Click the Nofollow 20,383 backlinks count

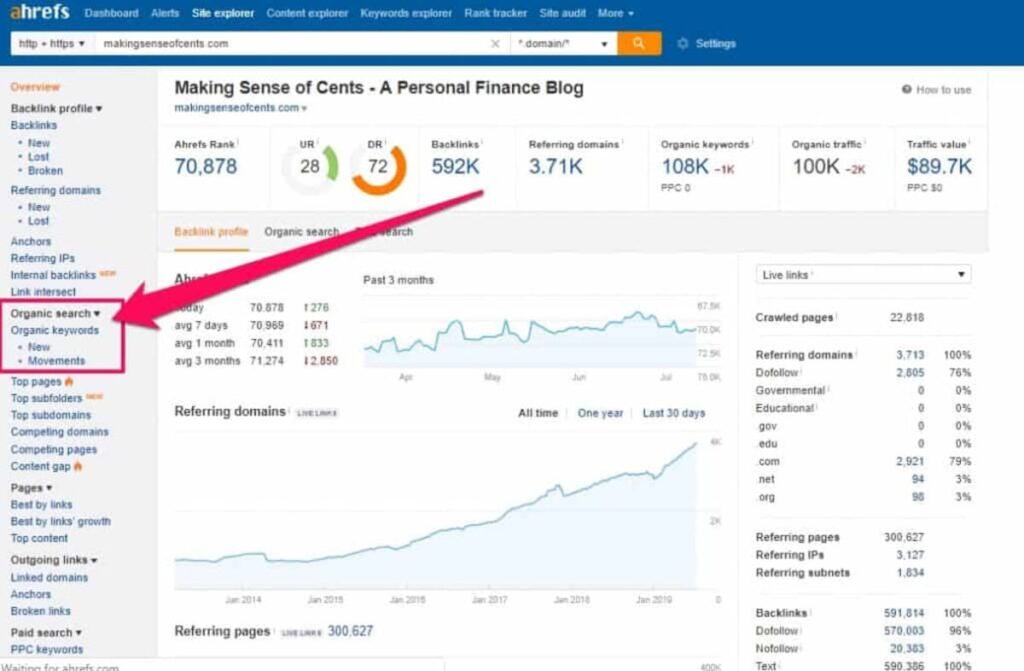[907, 649]
